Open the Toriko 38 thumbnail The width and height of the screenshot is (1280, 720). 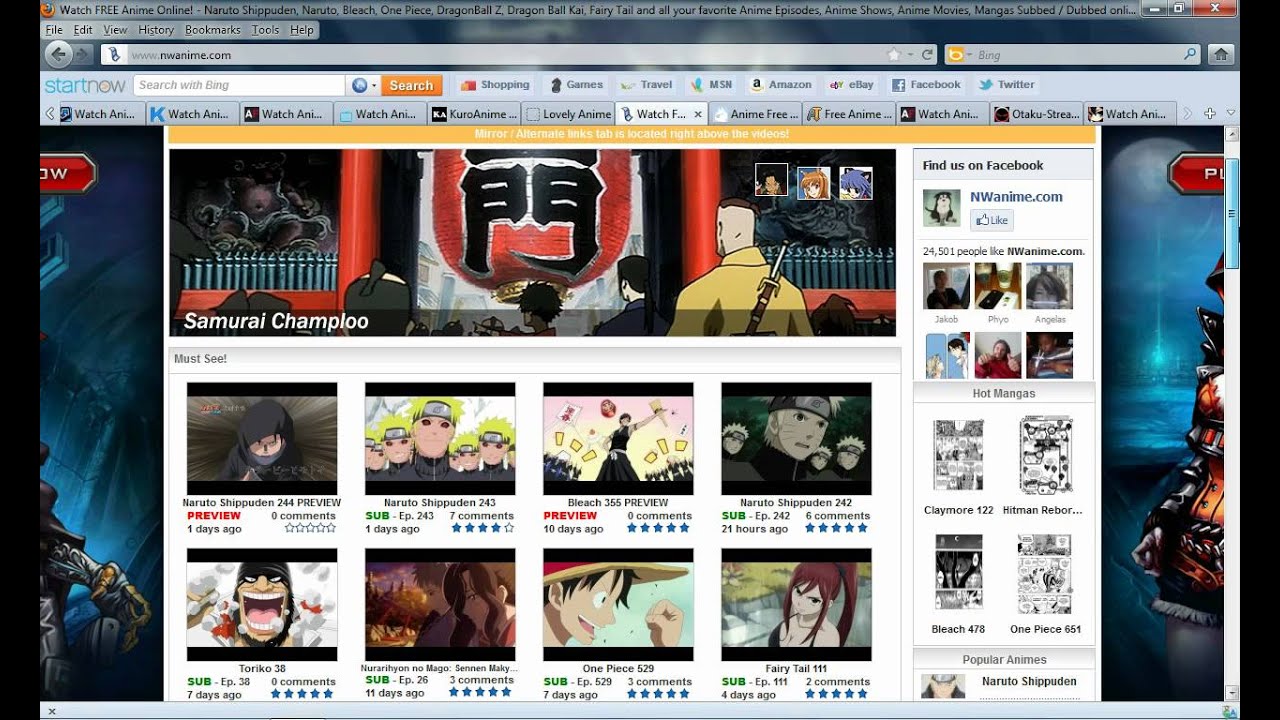tap(262, 605)
